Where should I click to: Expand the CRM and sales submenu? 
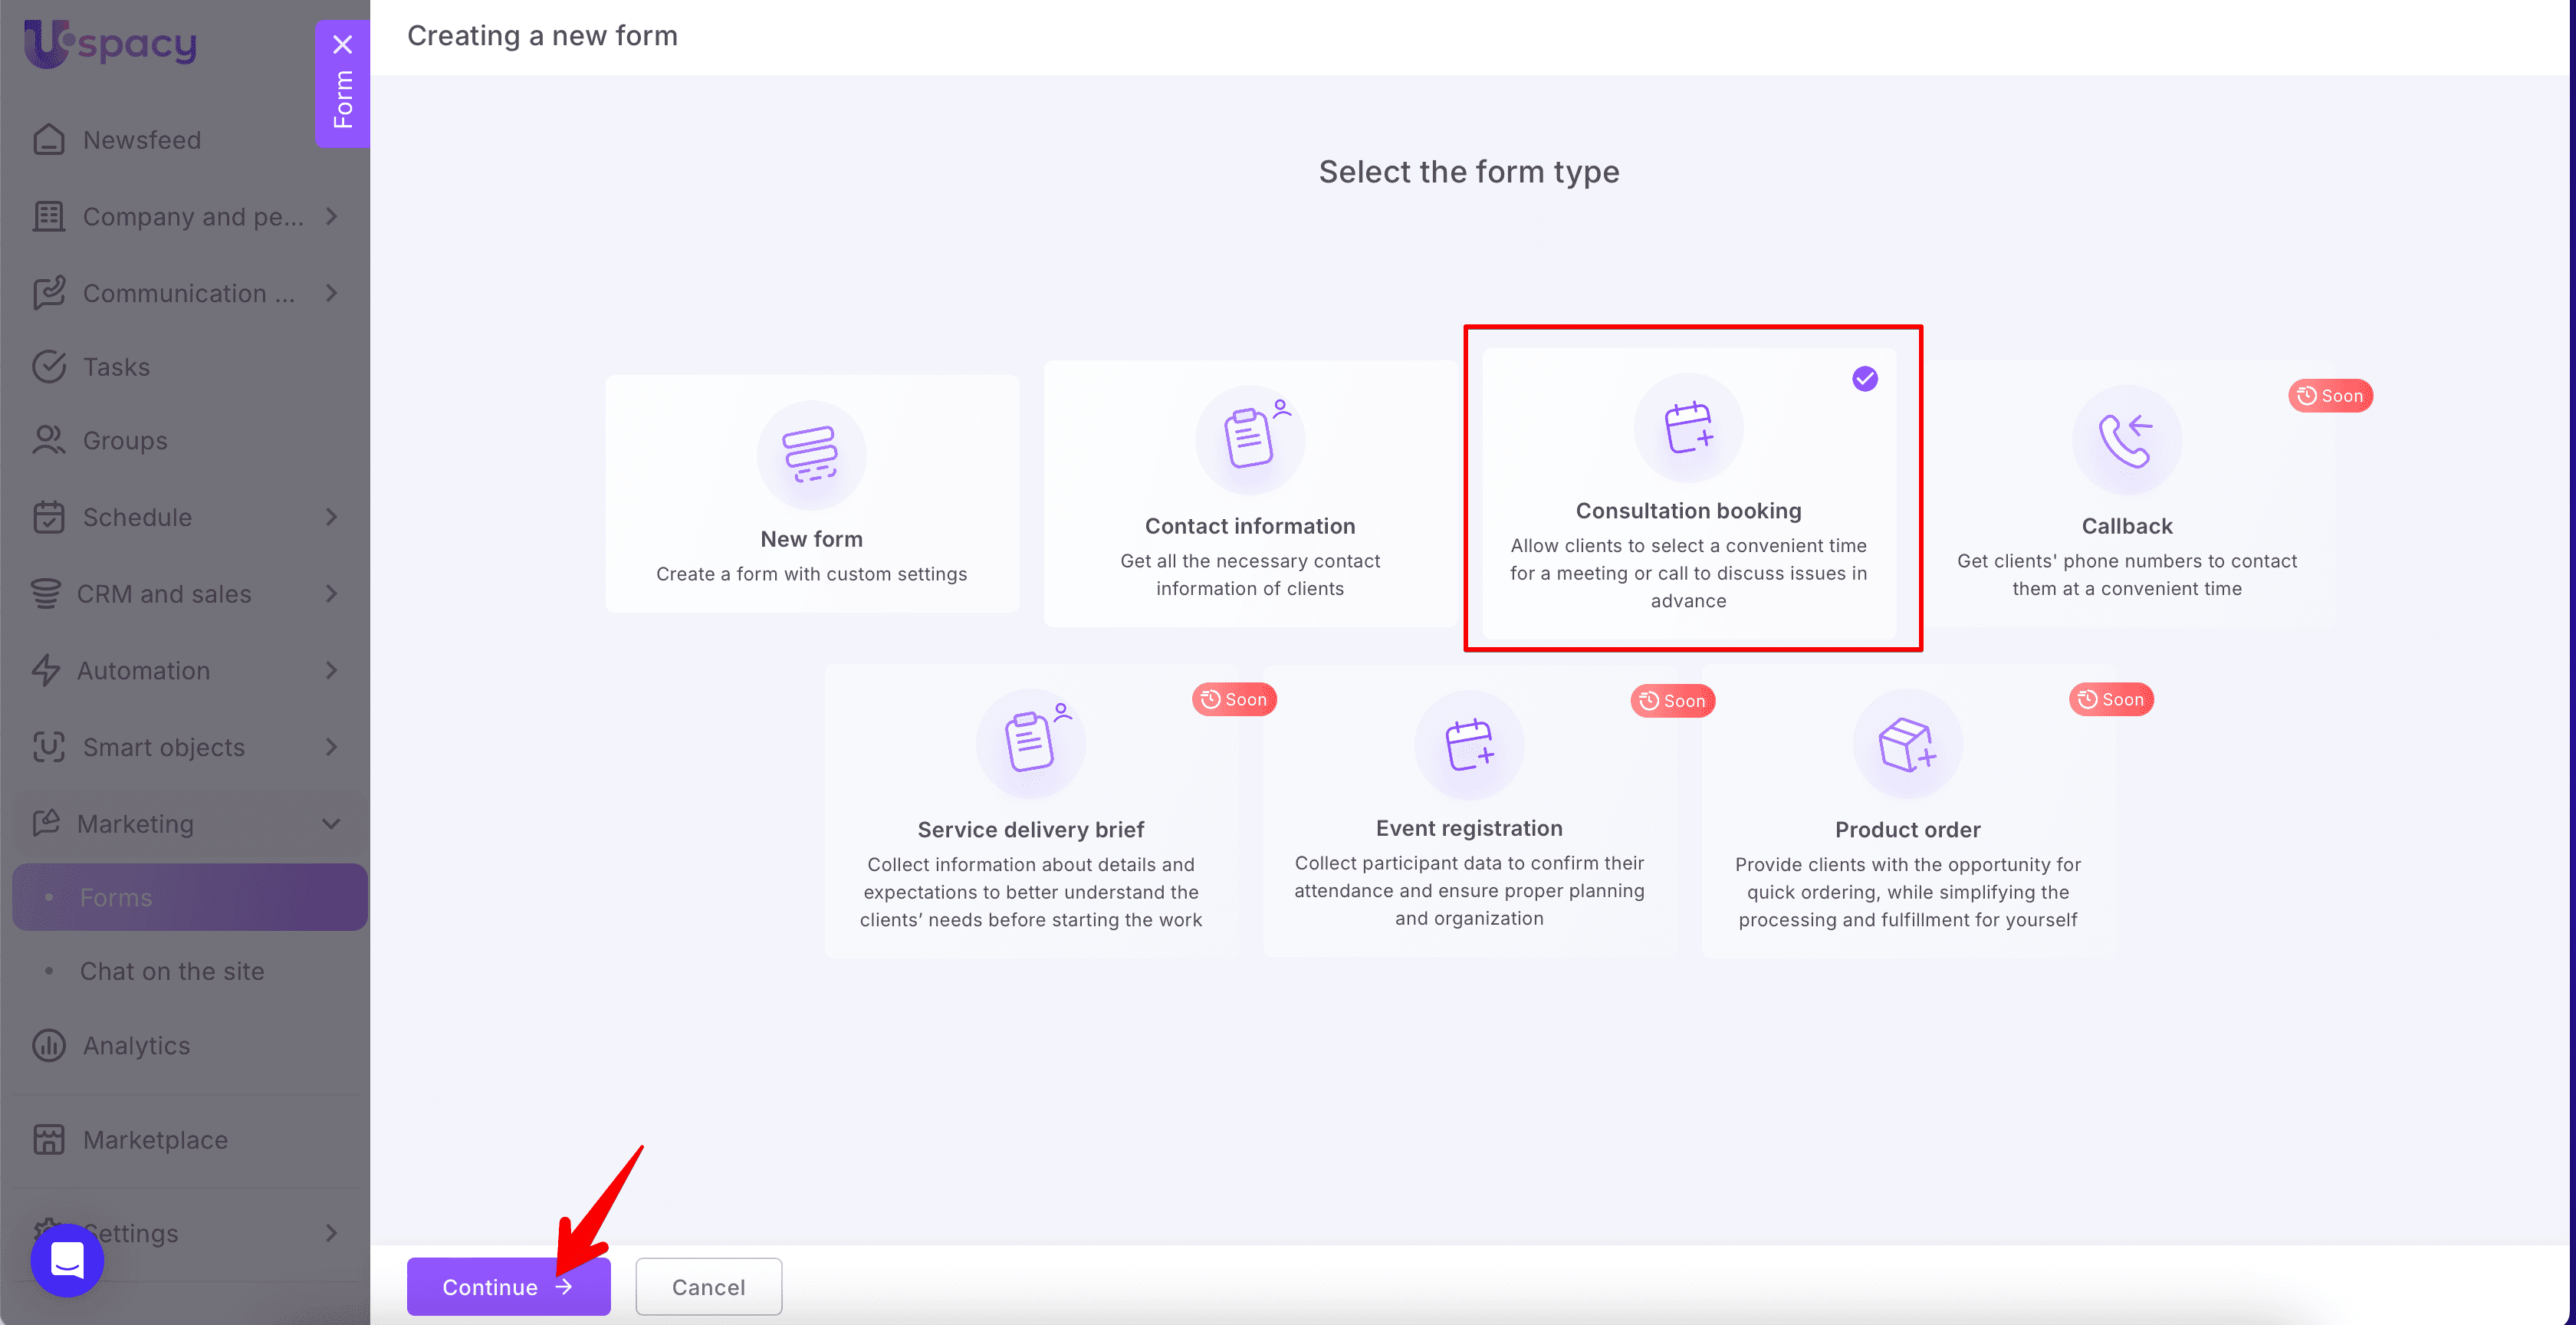click(331, 593)
